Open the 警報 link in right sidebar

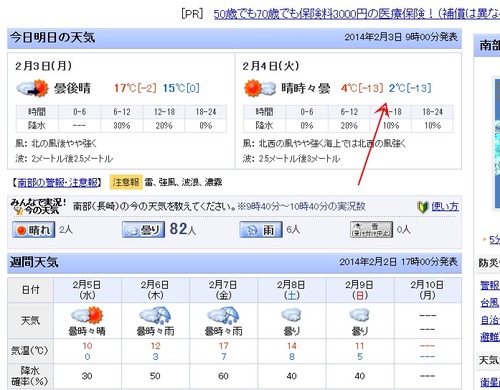pyautogui.click(x=490, y=285)
